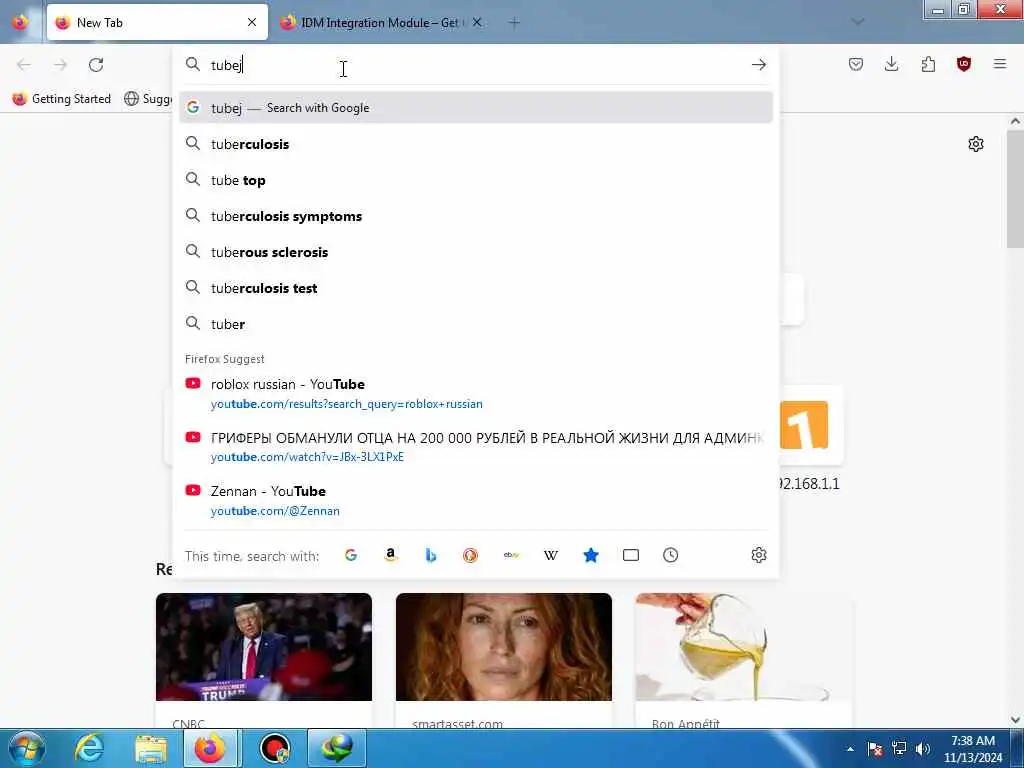Screen dimensions: 1024x768
Task: Open Internet Download Manager taskbar icon
Action: coord(337,748)
